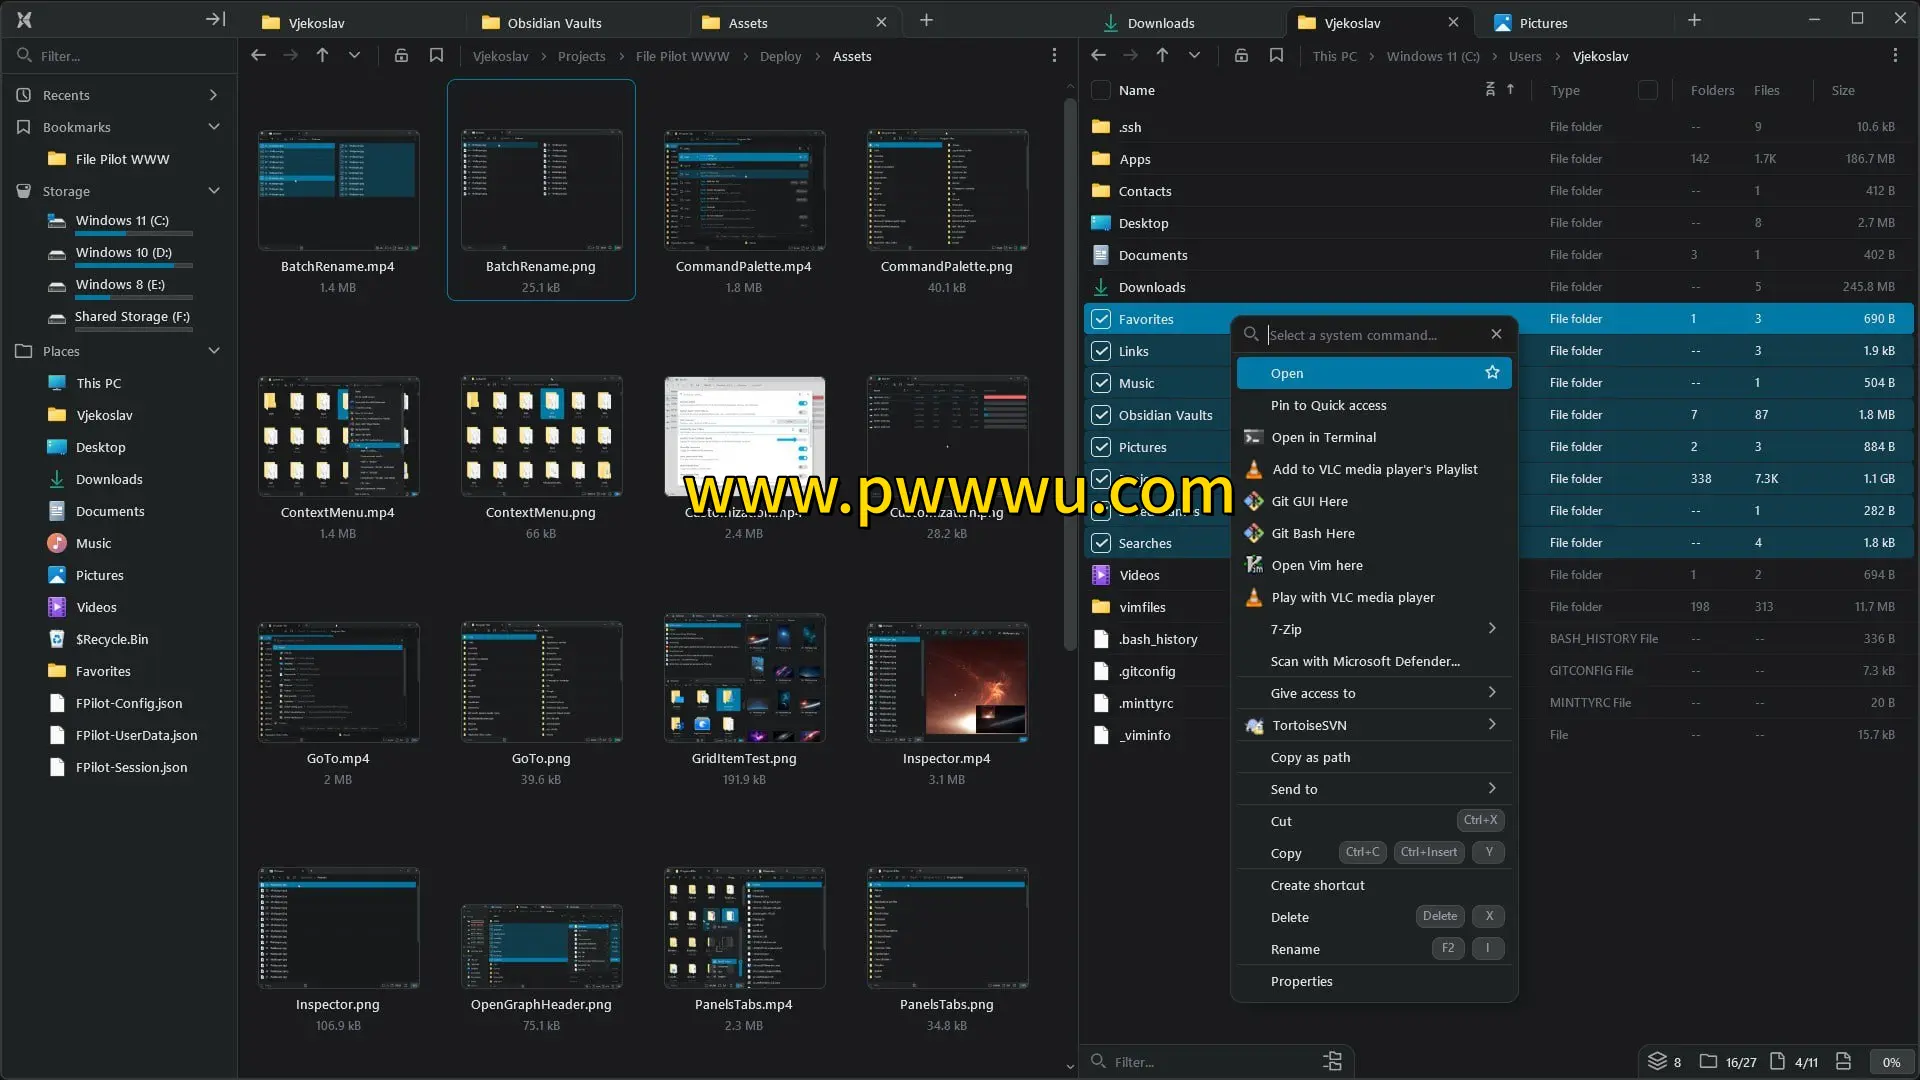The width and height of the screenshot is (1920, 1080).
Task: Collapse the sidebar with the arrow icon
Action: pos(215,19)
